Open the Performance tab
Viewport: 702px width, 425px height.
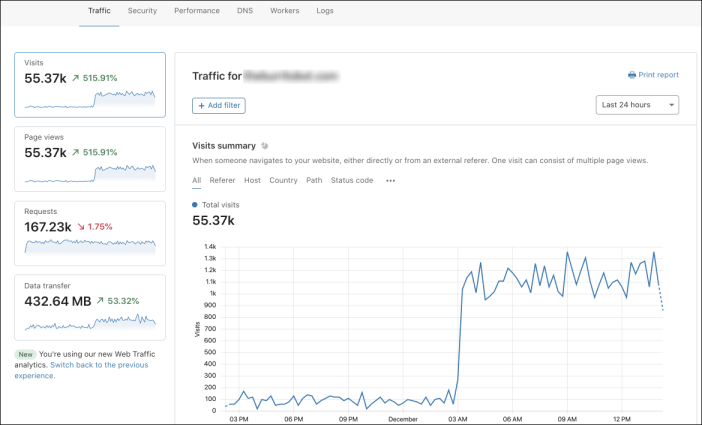point(197,11)
